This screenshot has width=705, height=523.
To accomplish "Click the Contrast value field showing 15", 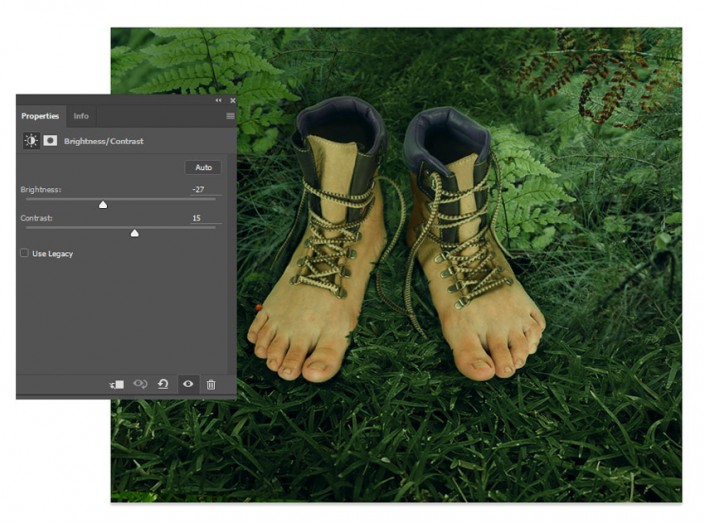I will tap(206, 218).
